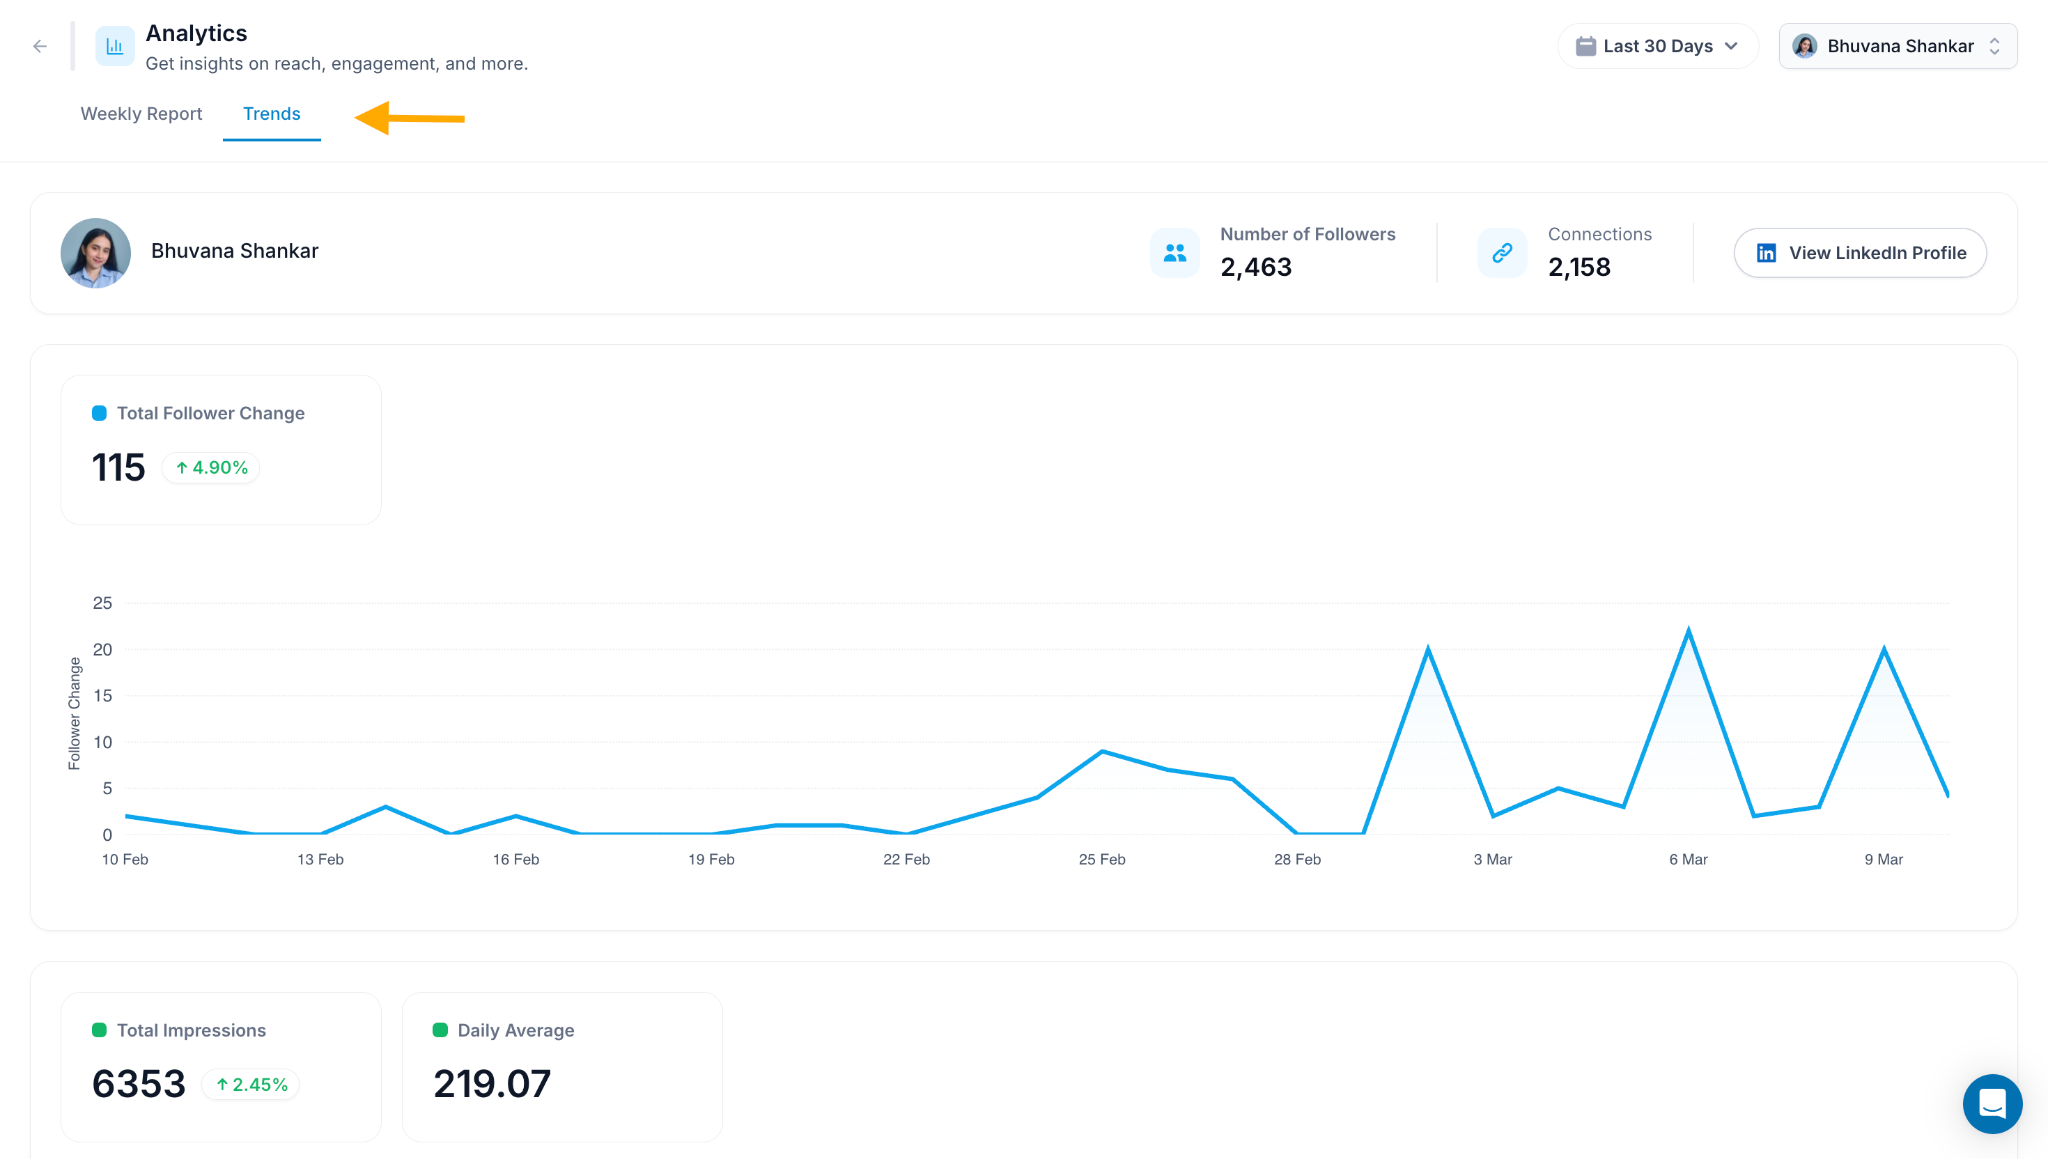Click the followers people icon
Image resolution: width=2048 pixels, height=1159 pixels.
coord(1175,253)
